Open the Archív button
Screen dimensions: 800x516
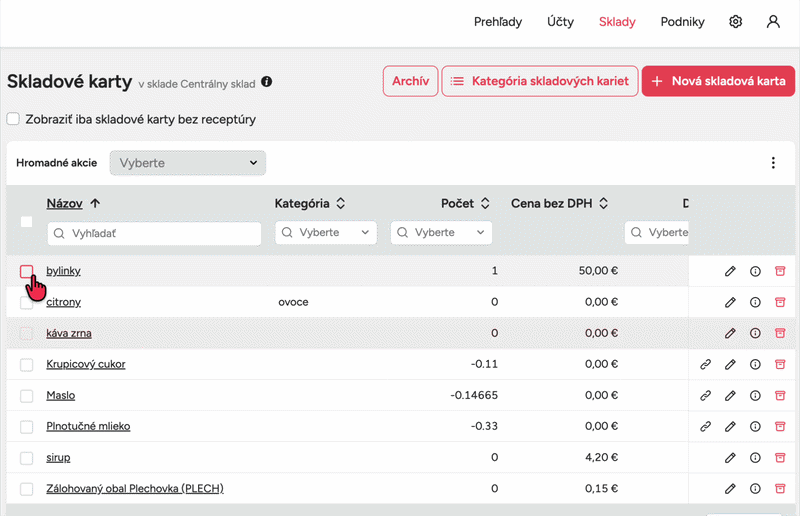click(410, 81)
